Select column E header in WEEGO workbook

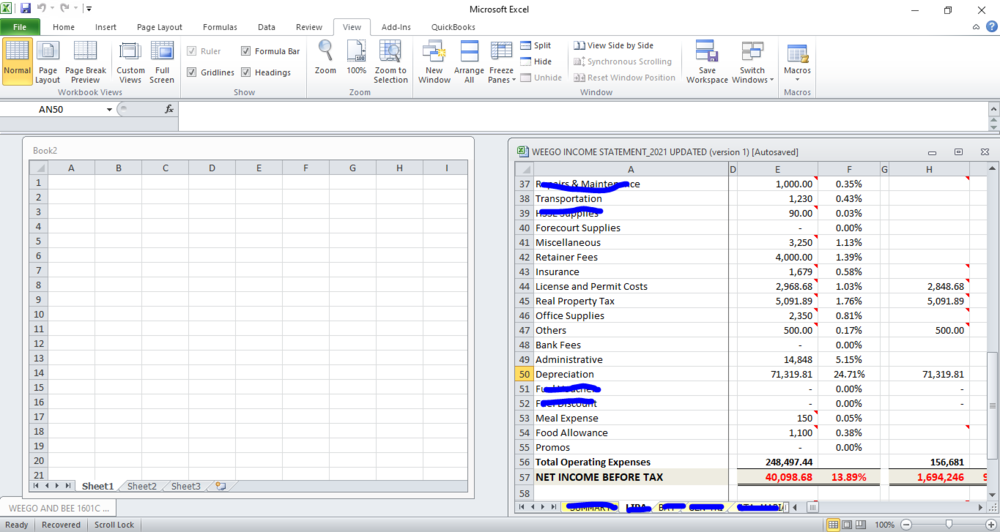(777, 169)
